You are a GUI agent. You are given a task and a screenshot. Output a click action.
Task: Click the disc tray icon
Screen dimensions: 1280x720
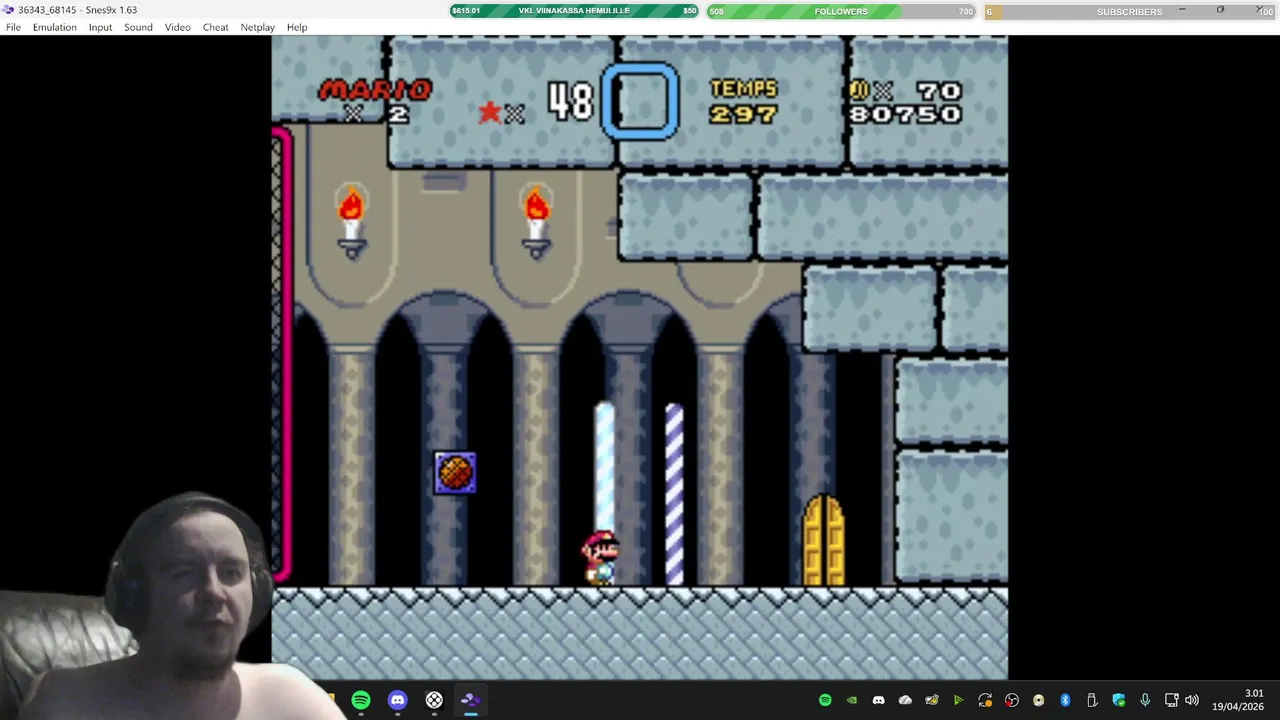pos(1038,700)
